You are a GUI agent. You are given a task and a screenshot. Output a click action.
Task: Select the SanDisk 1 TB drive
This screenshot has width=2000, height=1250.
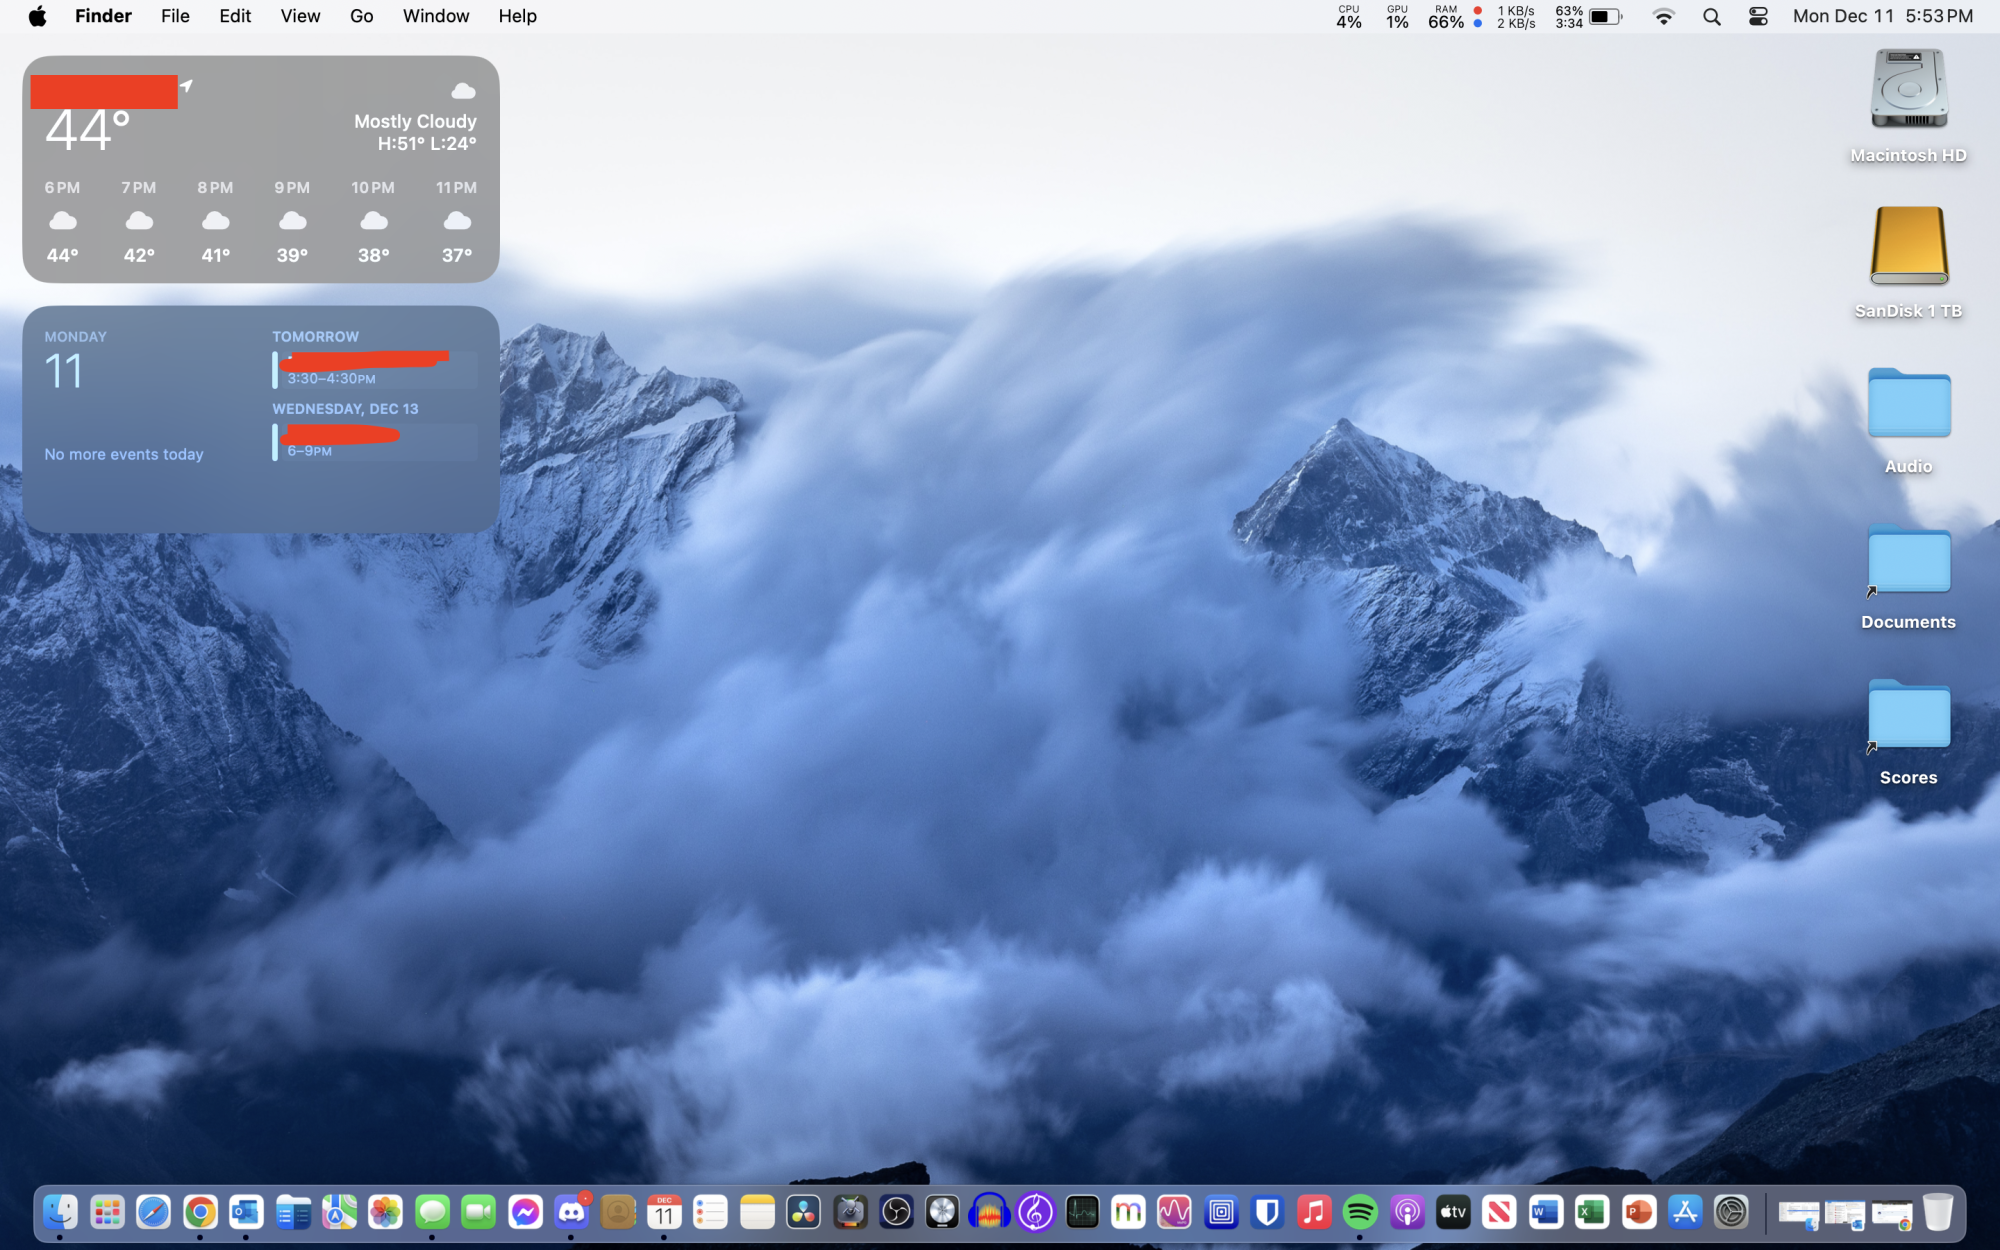click(x=1908, y=248)
